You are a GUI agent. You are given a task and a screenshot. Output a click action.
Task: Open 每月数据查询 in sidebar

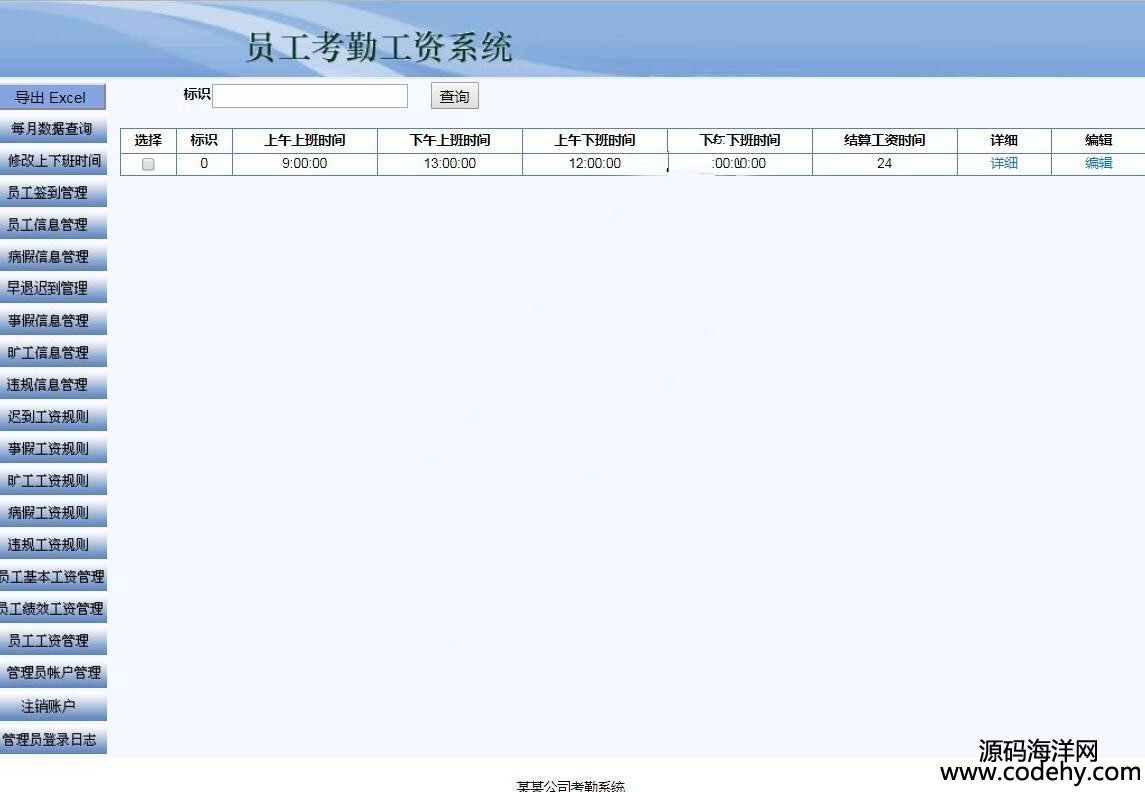click(53, 129)
